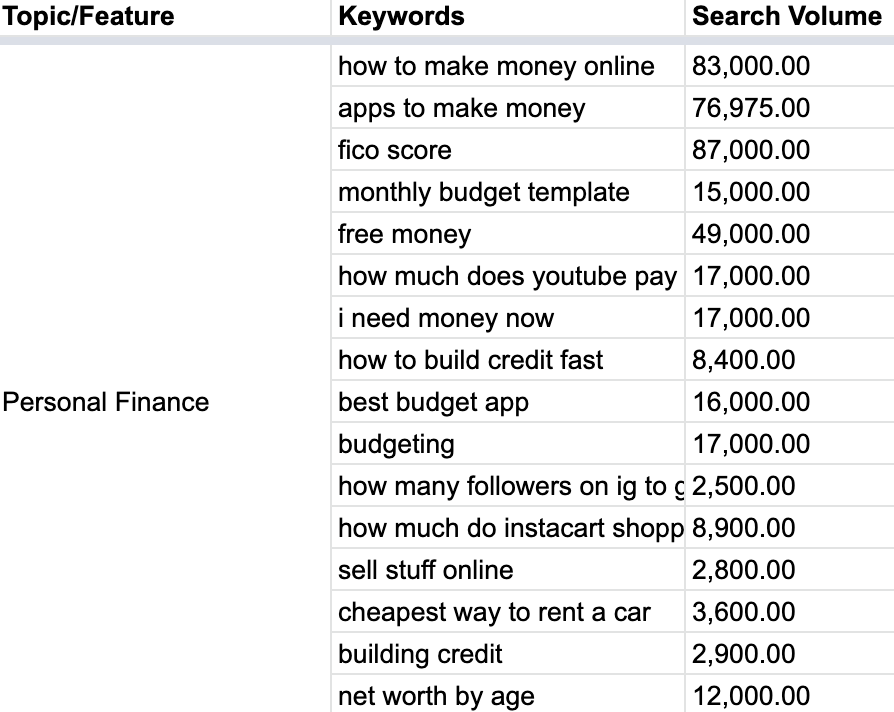Click the 76,975.00 search volume value
Viewport: 894px width, 712px height.
pos(751,109)
